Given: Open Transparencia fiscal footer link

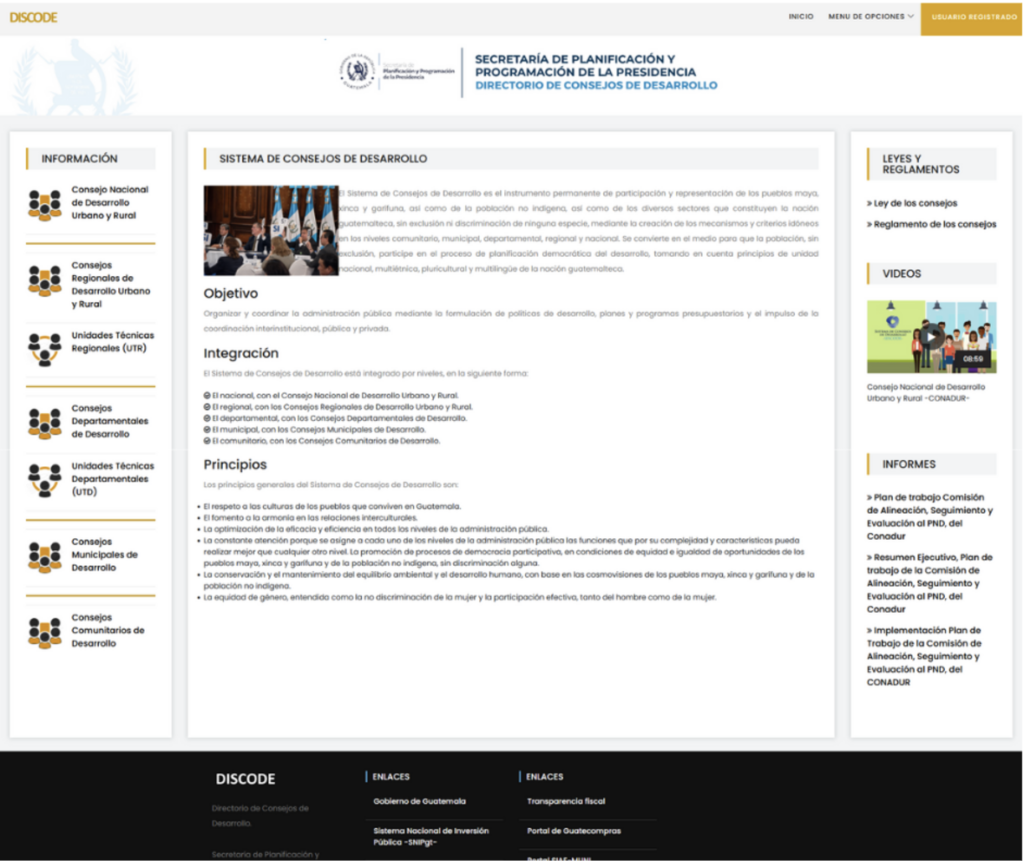Looking at the screenshot, I should tap(566, 802).
